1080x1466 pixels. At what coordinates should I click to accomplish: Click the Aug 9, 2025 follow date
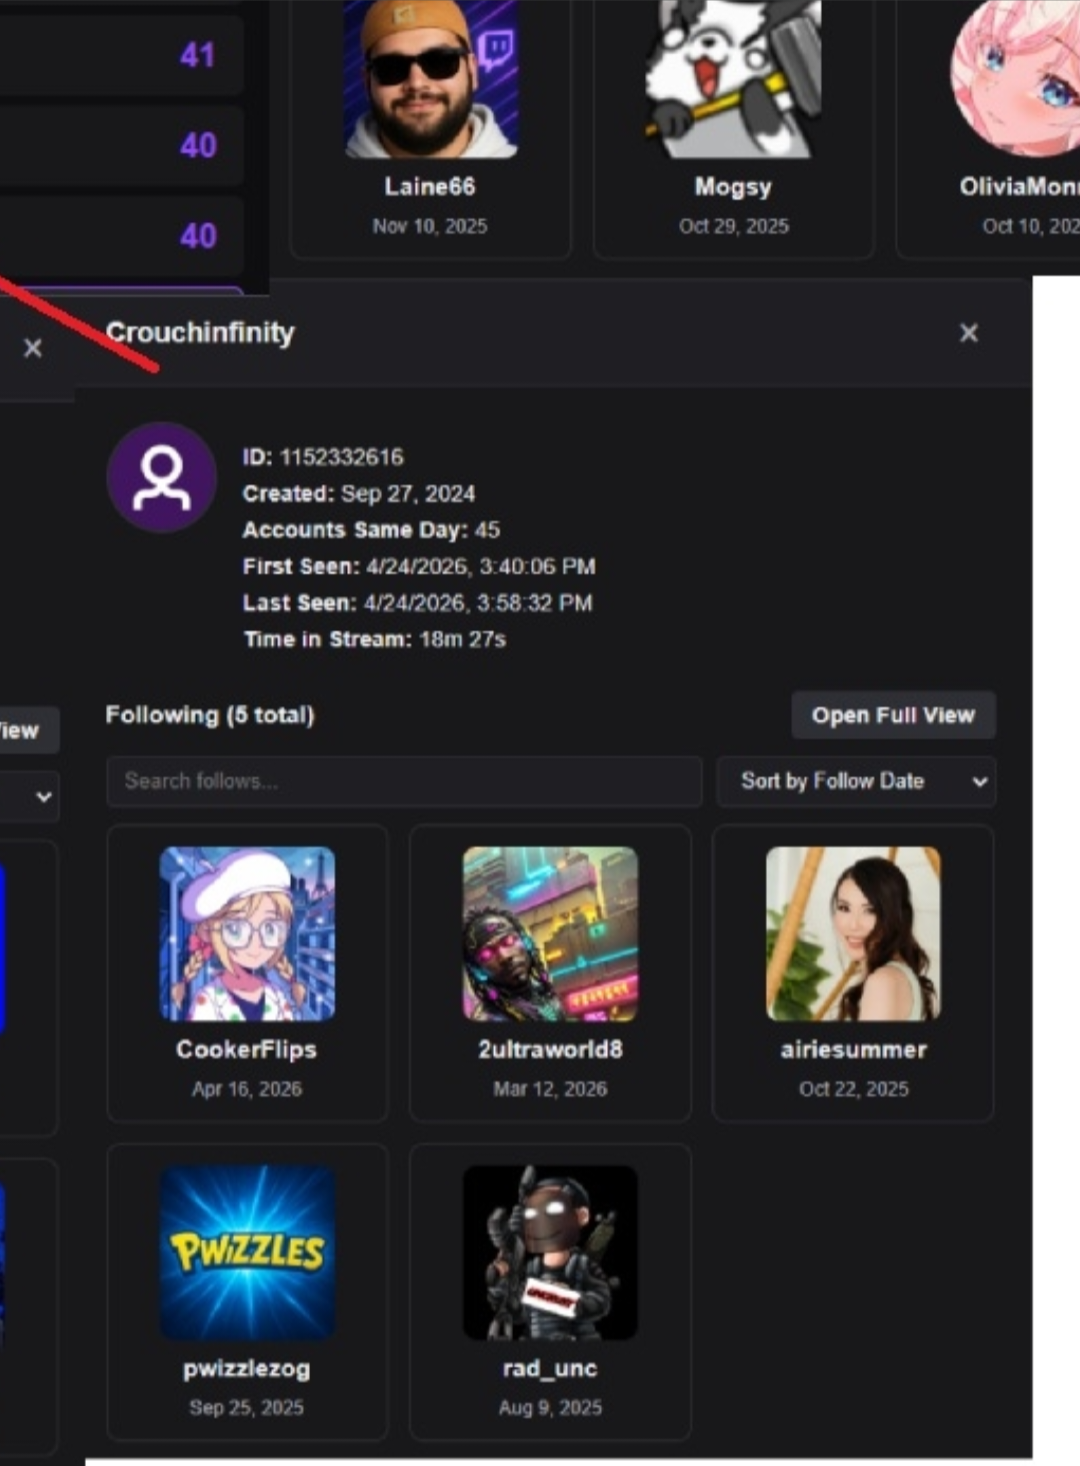(x=550, y=1407)
